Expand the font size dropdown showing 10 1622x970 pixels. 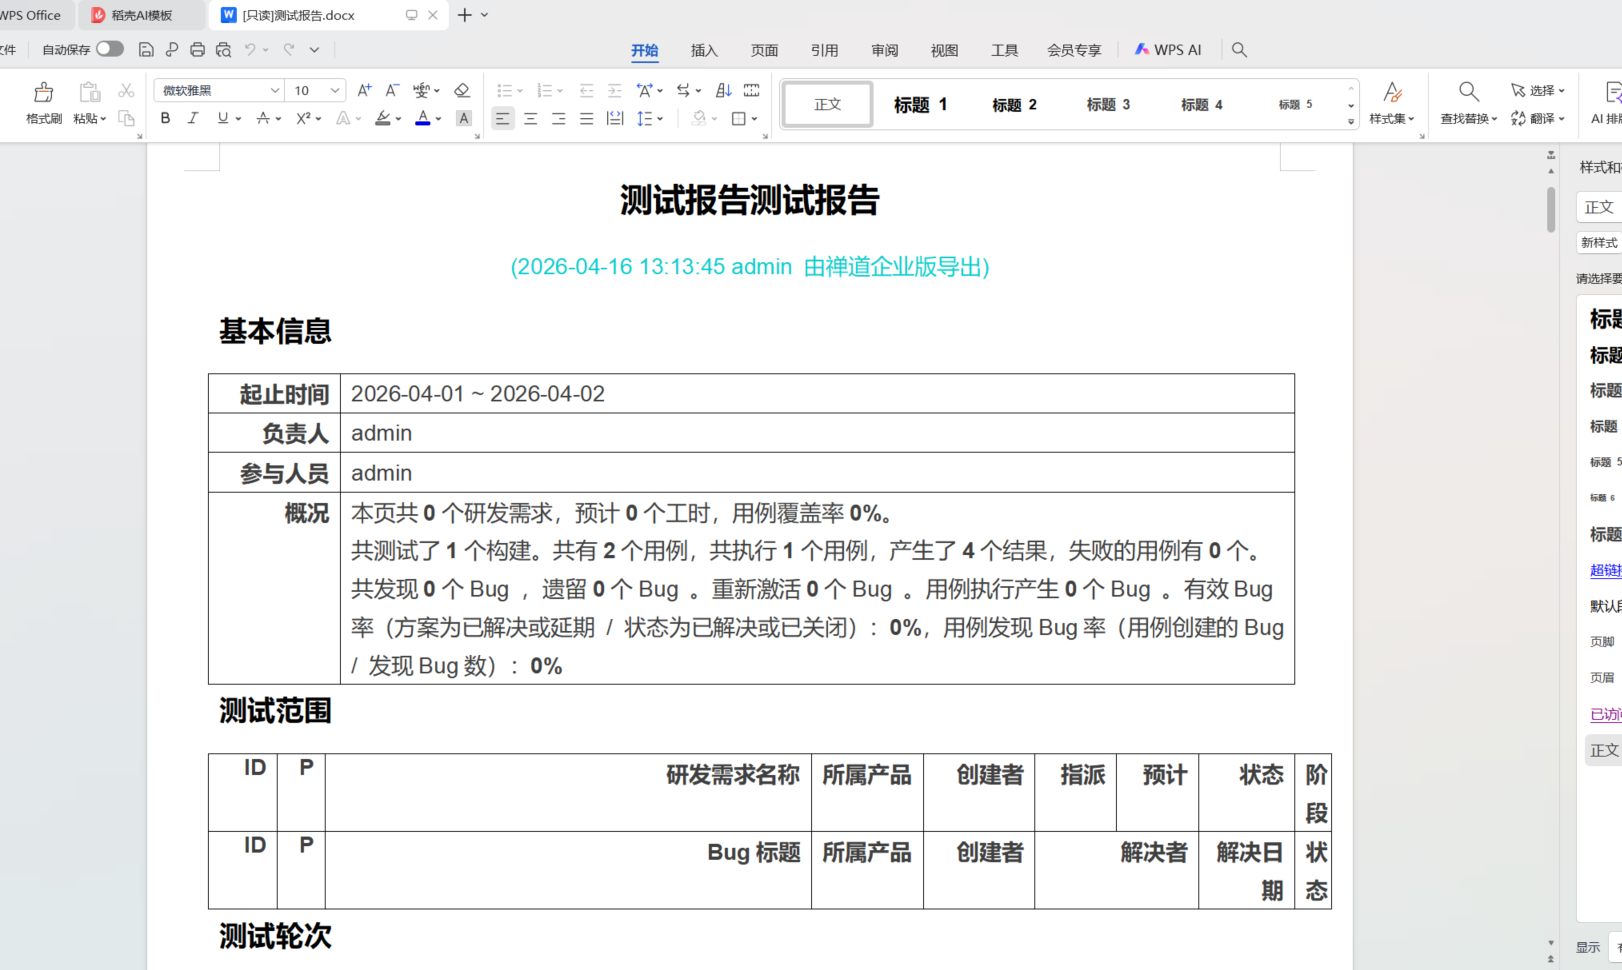[x=335, y=90]
